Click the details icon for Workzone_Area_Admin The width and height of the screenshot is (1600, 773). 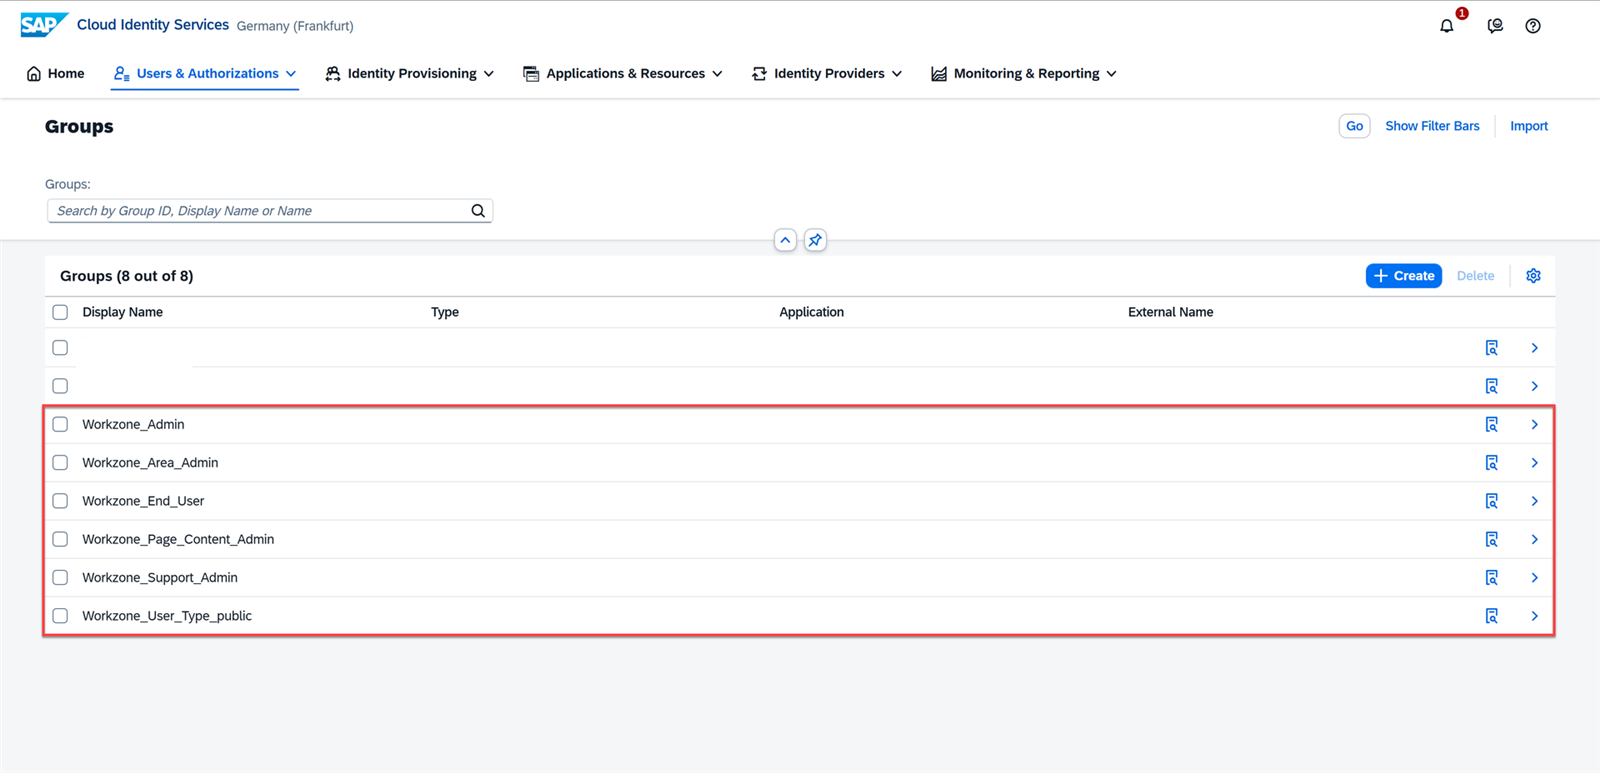(x=1491, y=463)
